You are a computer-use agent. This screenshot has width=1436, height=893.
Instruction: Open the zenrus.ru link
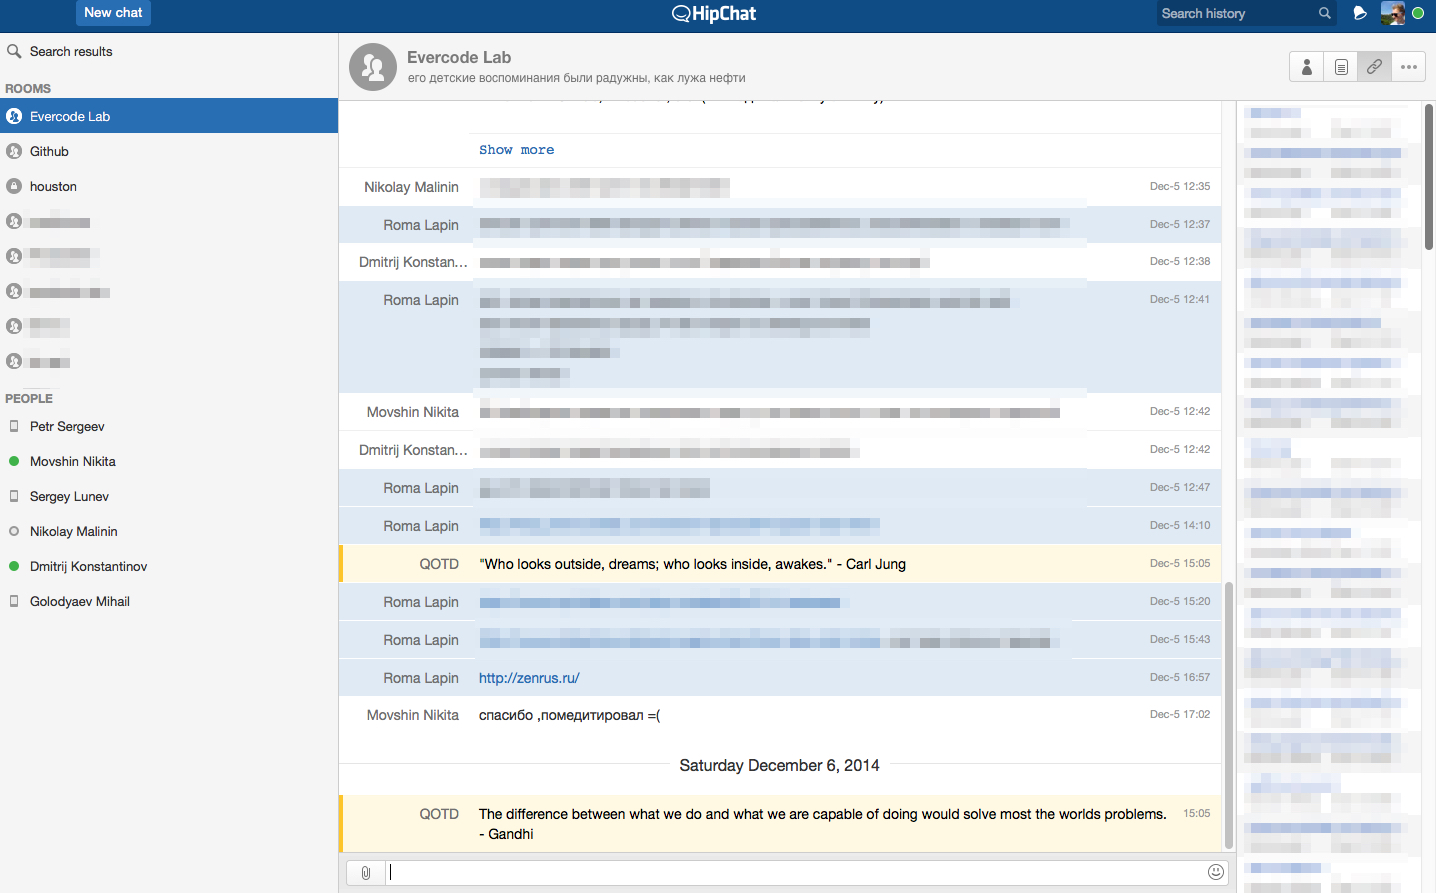coord(529,678)
